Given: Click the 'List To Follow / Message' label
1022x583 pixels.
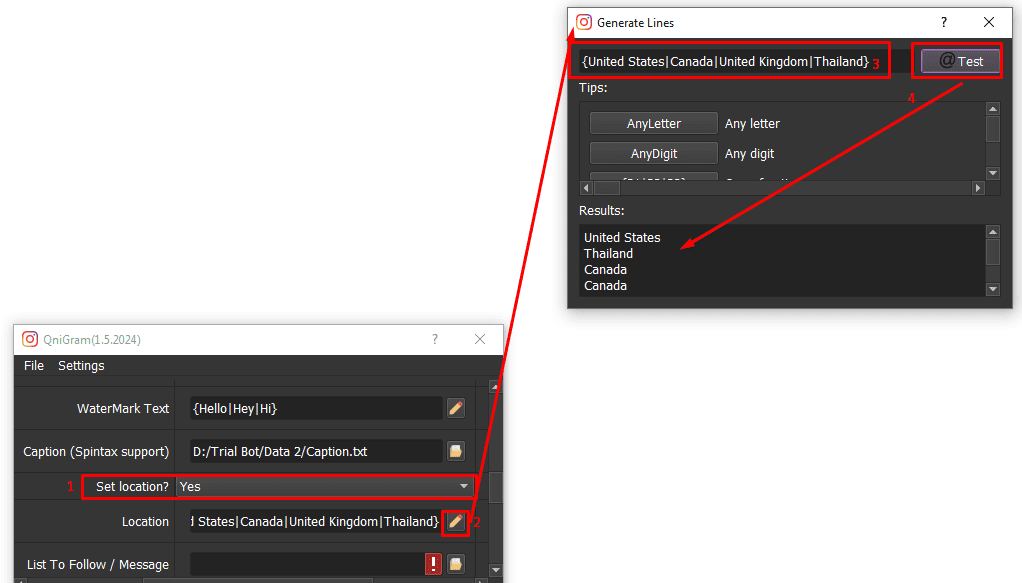Looking at the screenshot, I should pyautogui.click(x=98, y=565).
